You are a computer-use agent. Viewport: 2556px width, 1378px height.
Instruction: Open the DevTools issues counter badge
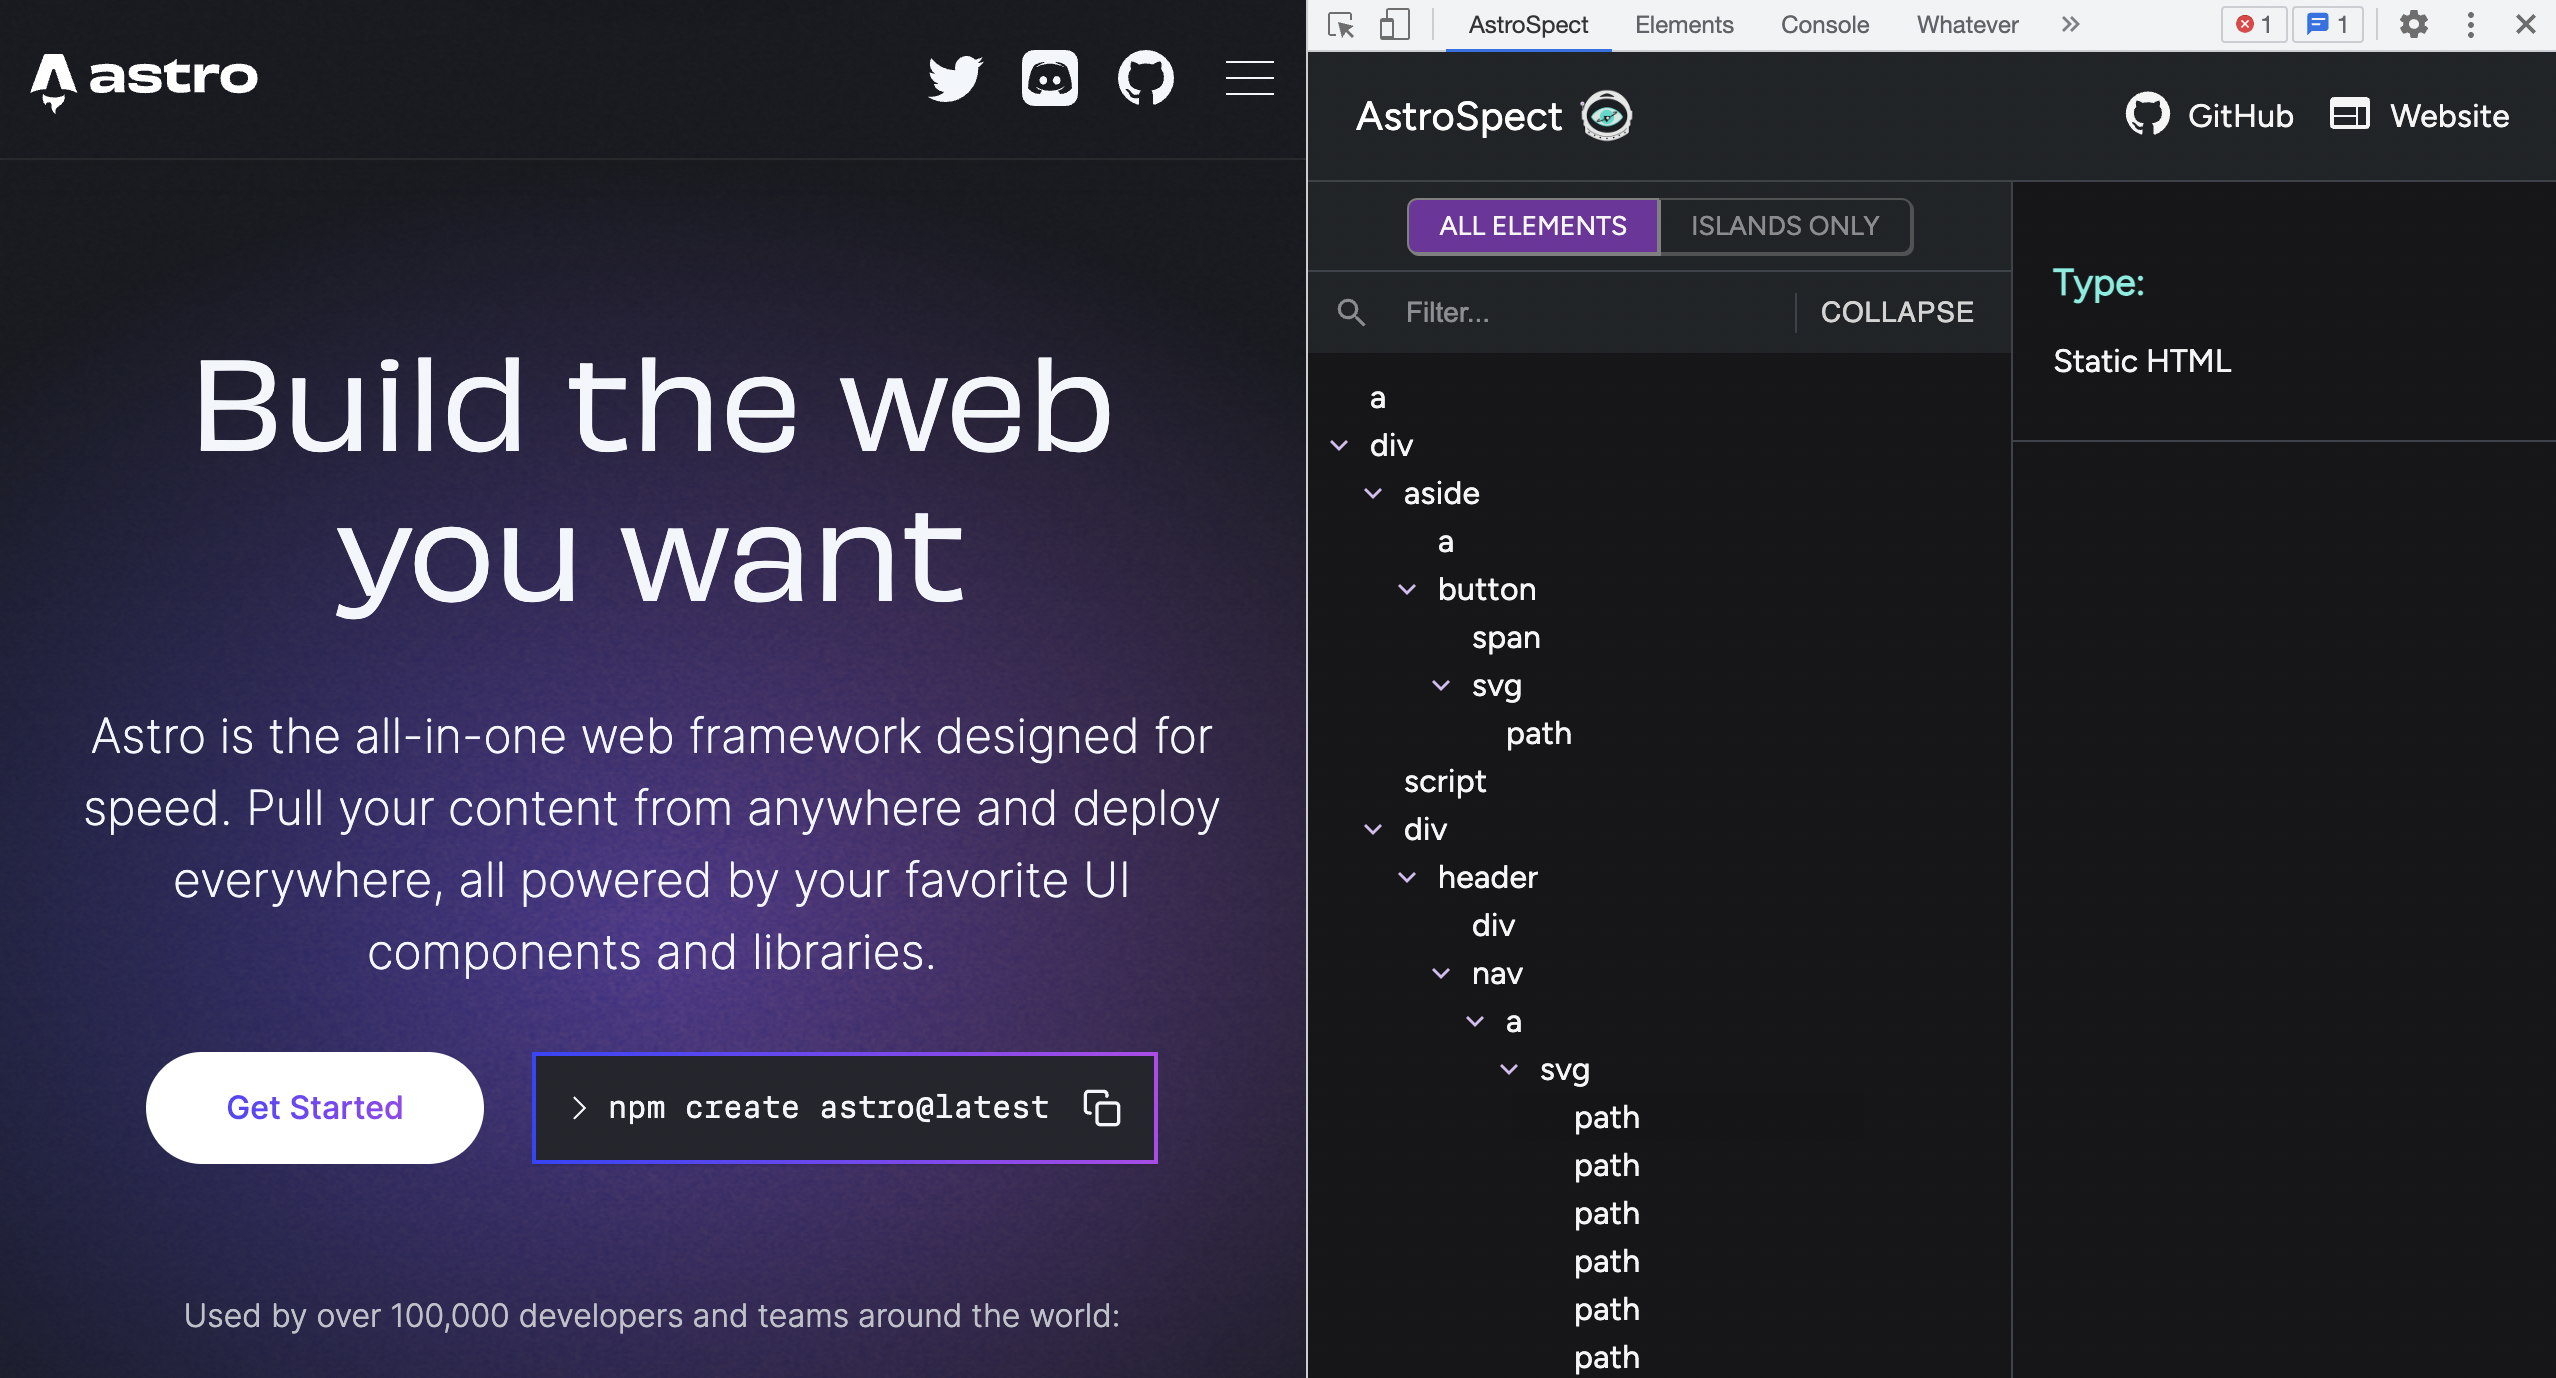pos(2328,24)
